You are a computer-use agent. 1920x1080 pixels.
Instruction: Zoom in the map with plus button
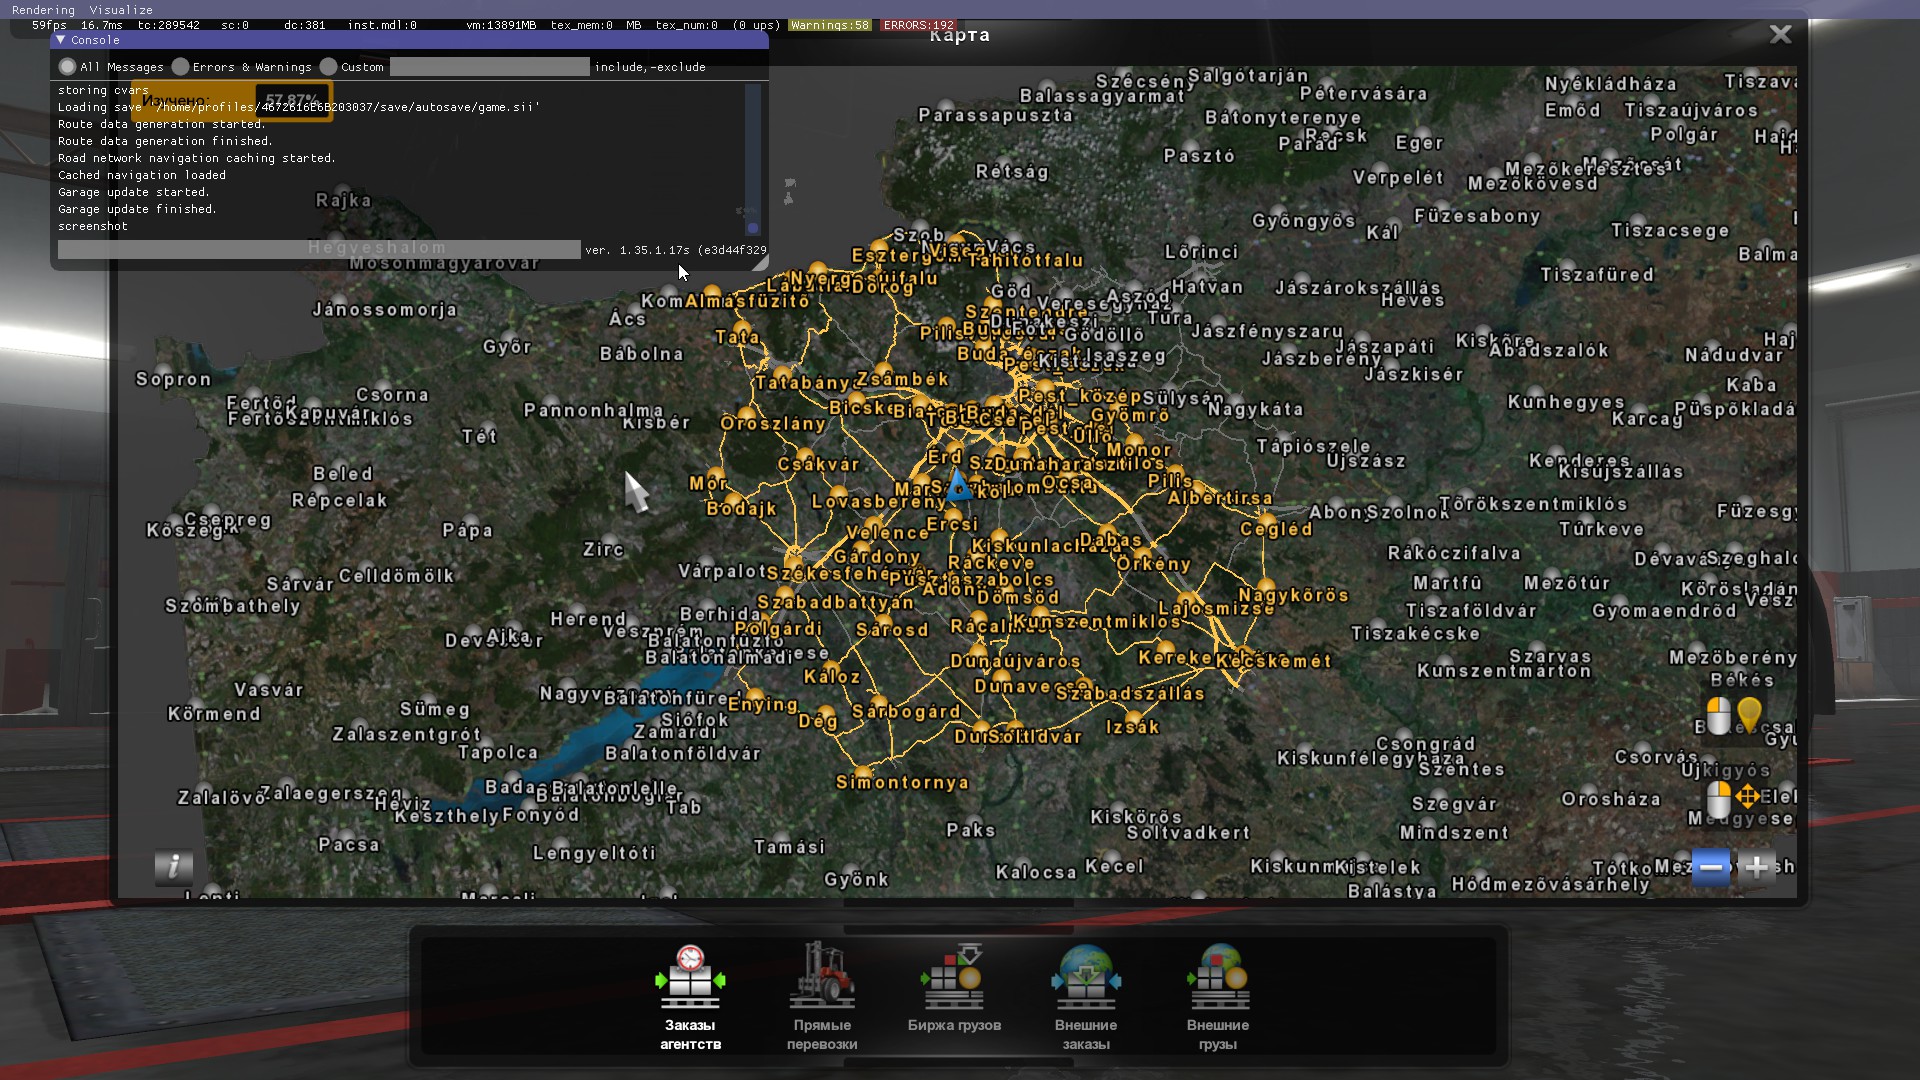1756,867
